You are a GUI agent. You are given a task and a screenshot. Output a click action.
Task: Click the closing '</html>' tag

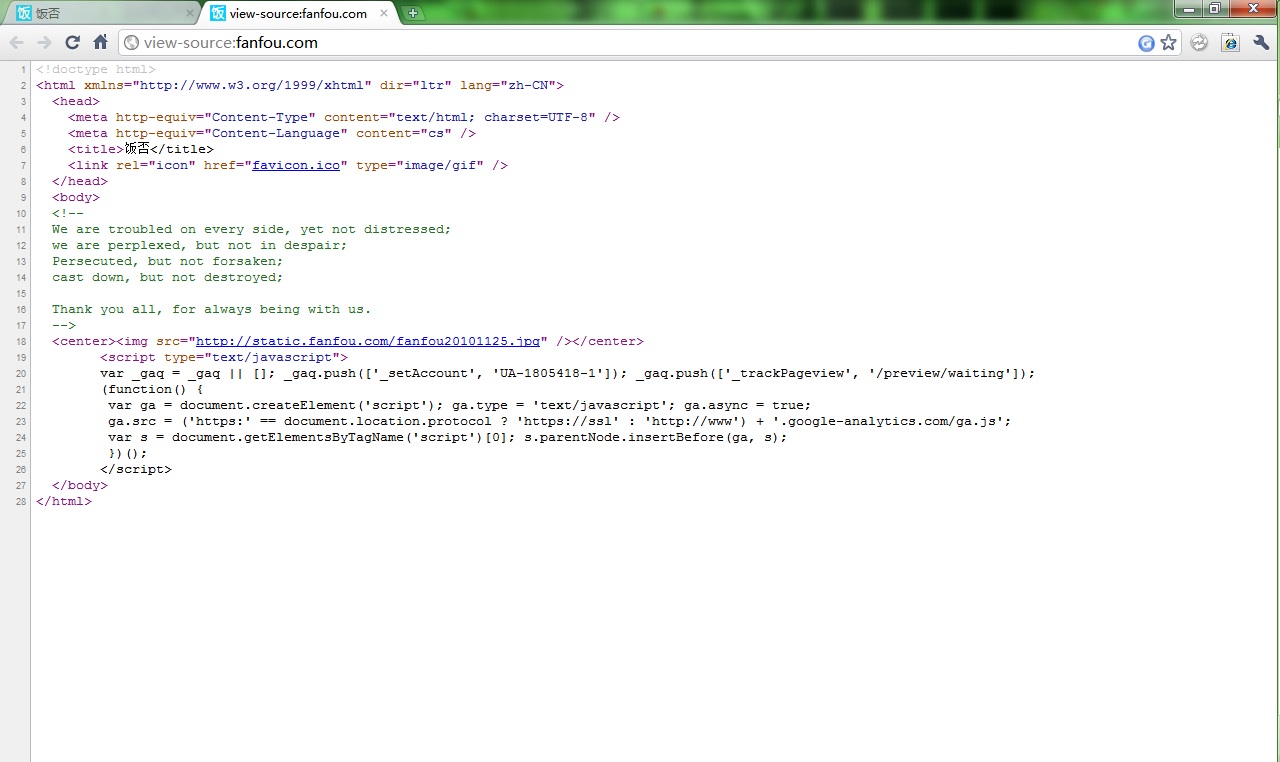(x=64, y=501)
